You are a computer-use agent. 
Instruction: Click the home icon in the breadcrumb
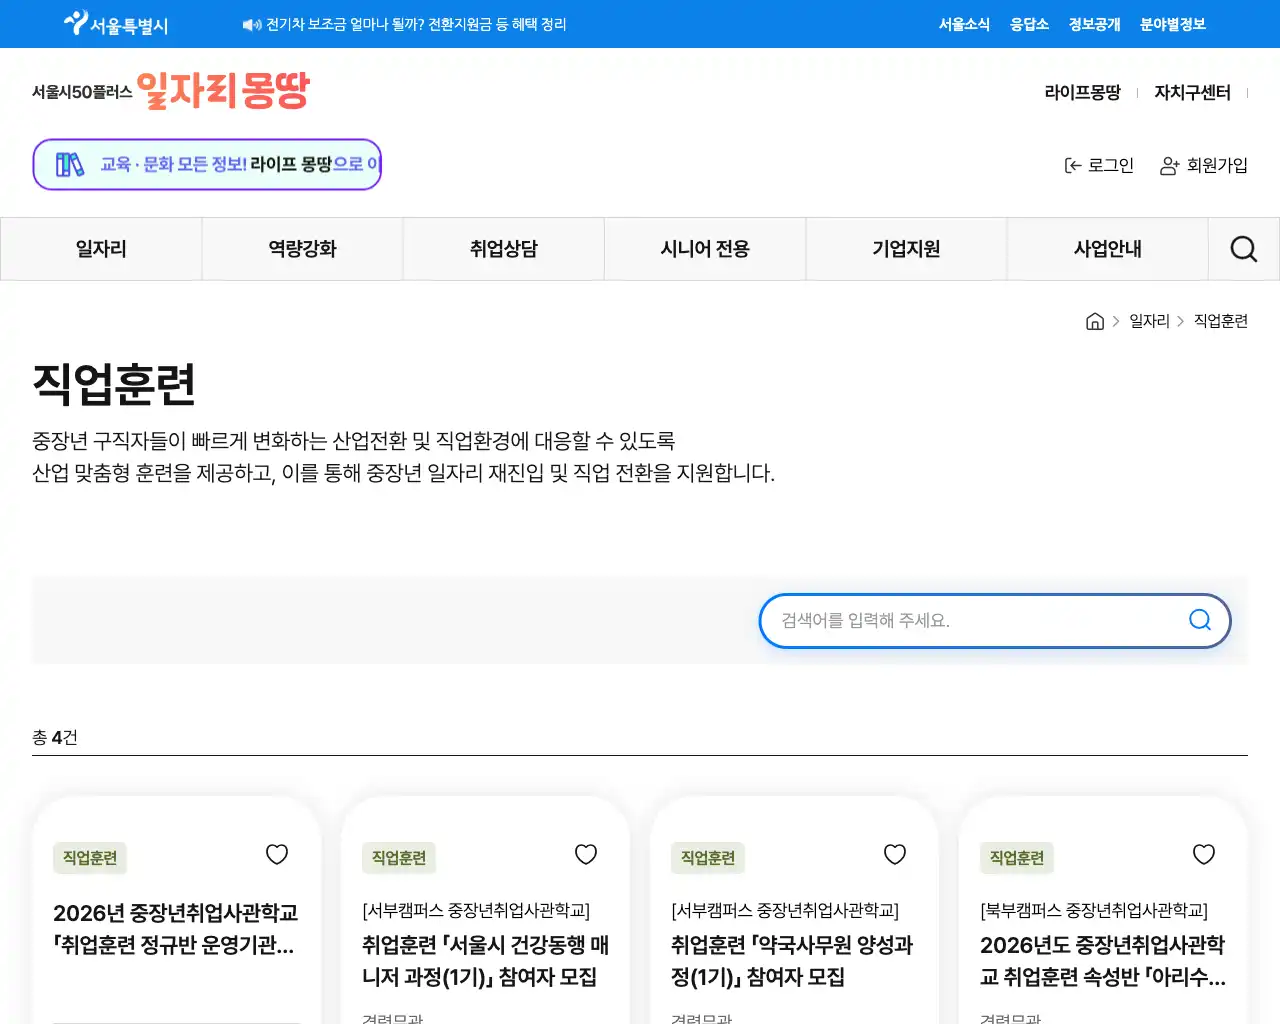coord(1094,321)
